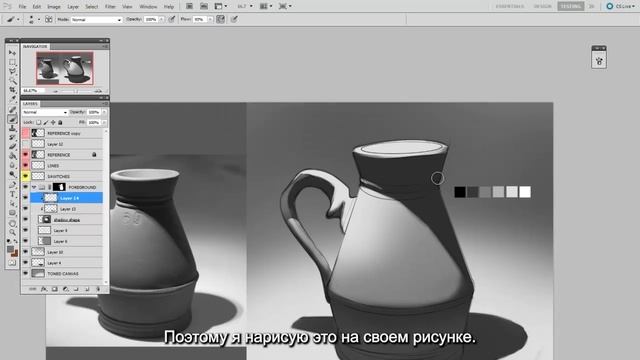The height and width of the screenshot is (360, 640).
Task: Toggle tablet pressure for size button
Action: (x=234, y=19)
